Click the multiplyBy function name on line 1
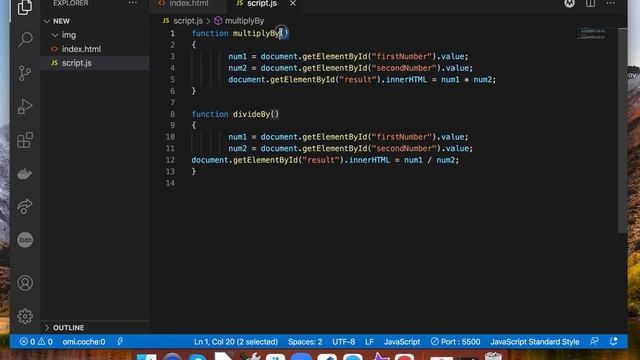The width and height of the screenshot is (640, 360). (256, 33)
